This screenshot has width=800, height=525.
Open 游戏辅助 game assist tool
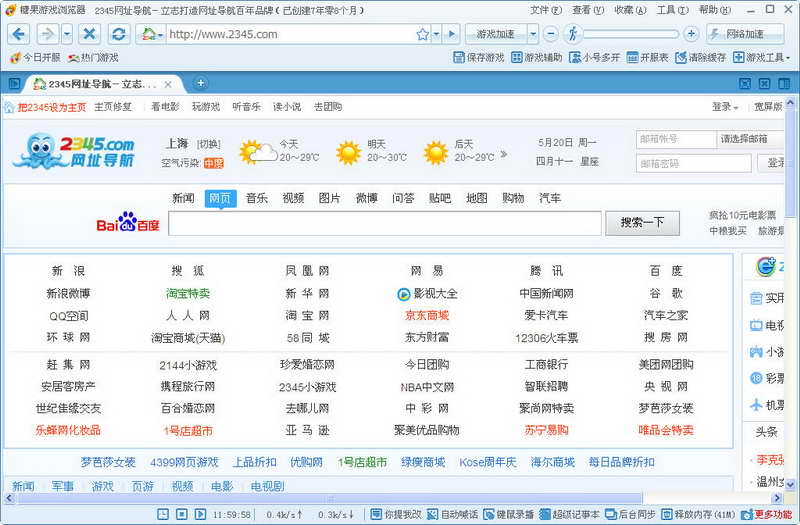click(537, 58)
